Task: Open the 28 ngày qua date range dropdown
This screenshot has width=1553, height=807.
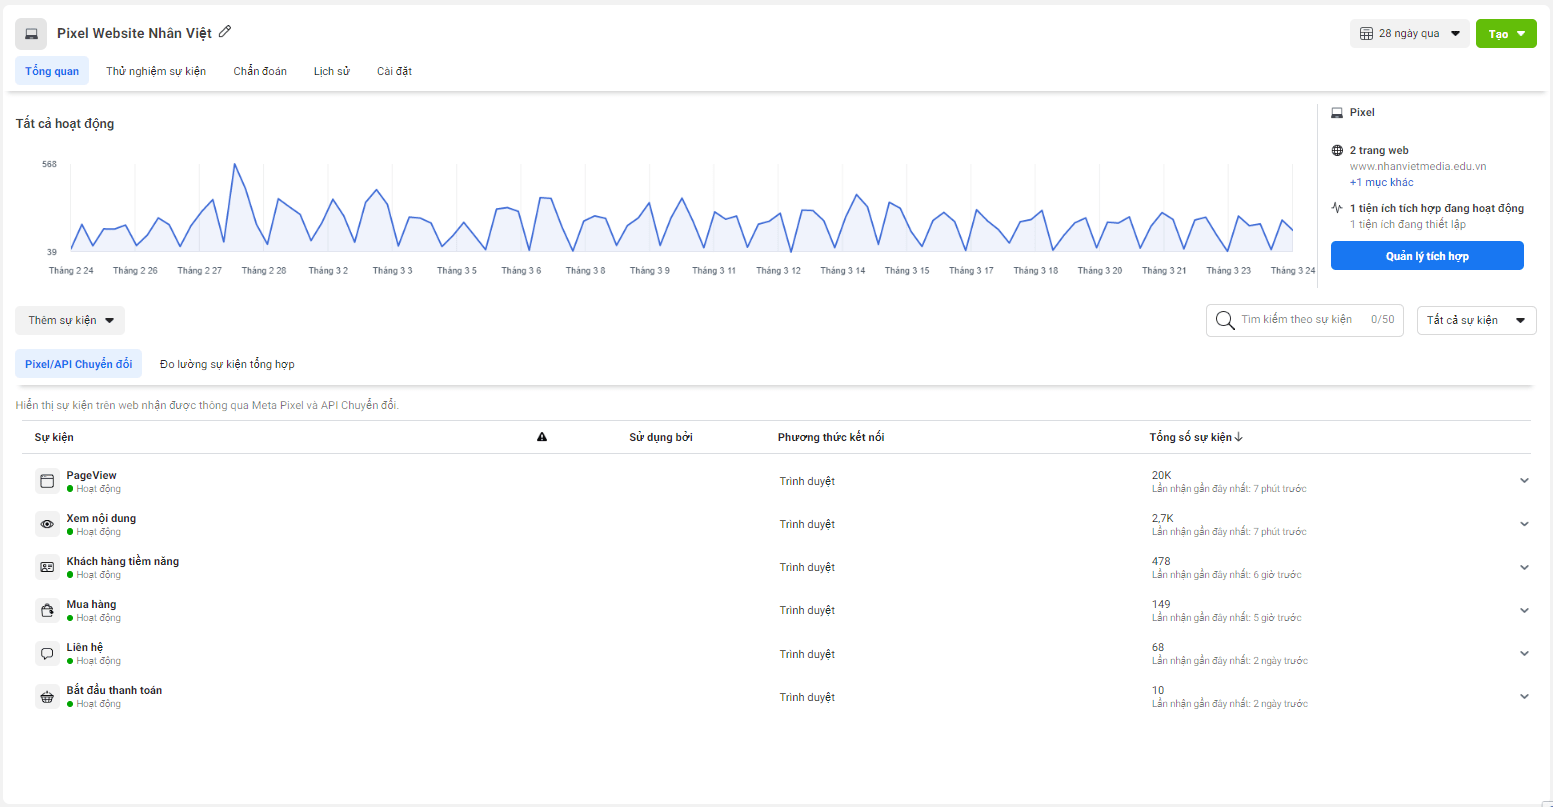Action: pyautogui.click(x=1410, y=34)
